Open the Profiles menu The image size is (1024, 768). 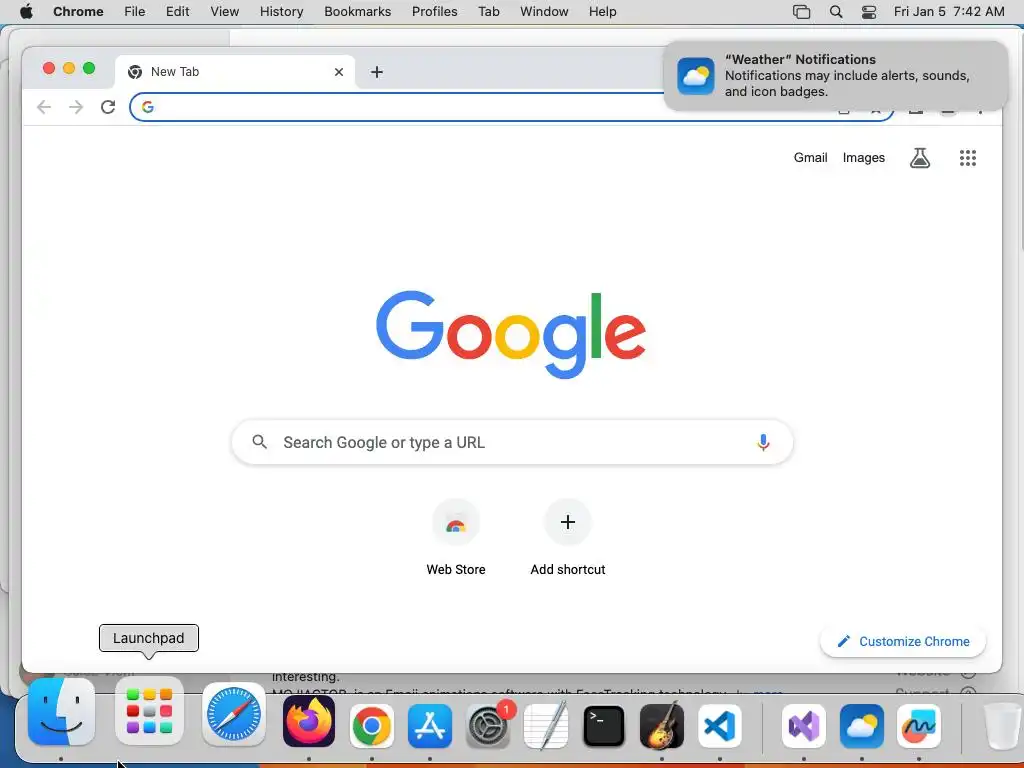(434, 12)
